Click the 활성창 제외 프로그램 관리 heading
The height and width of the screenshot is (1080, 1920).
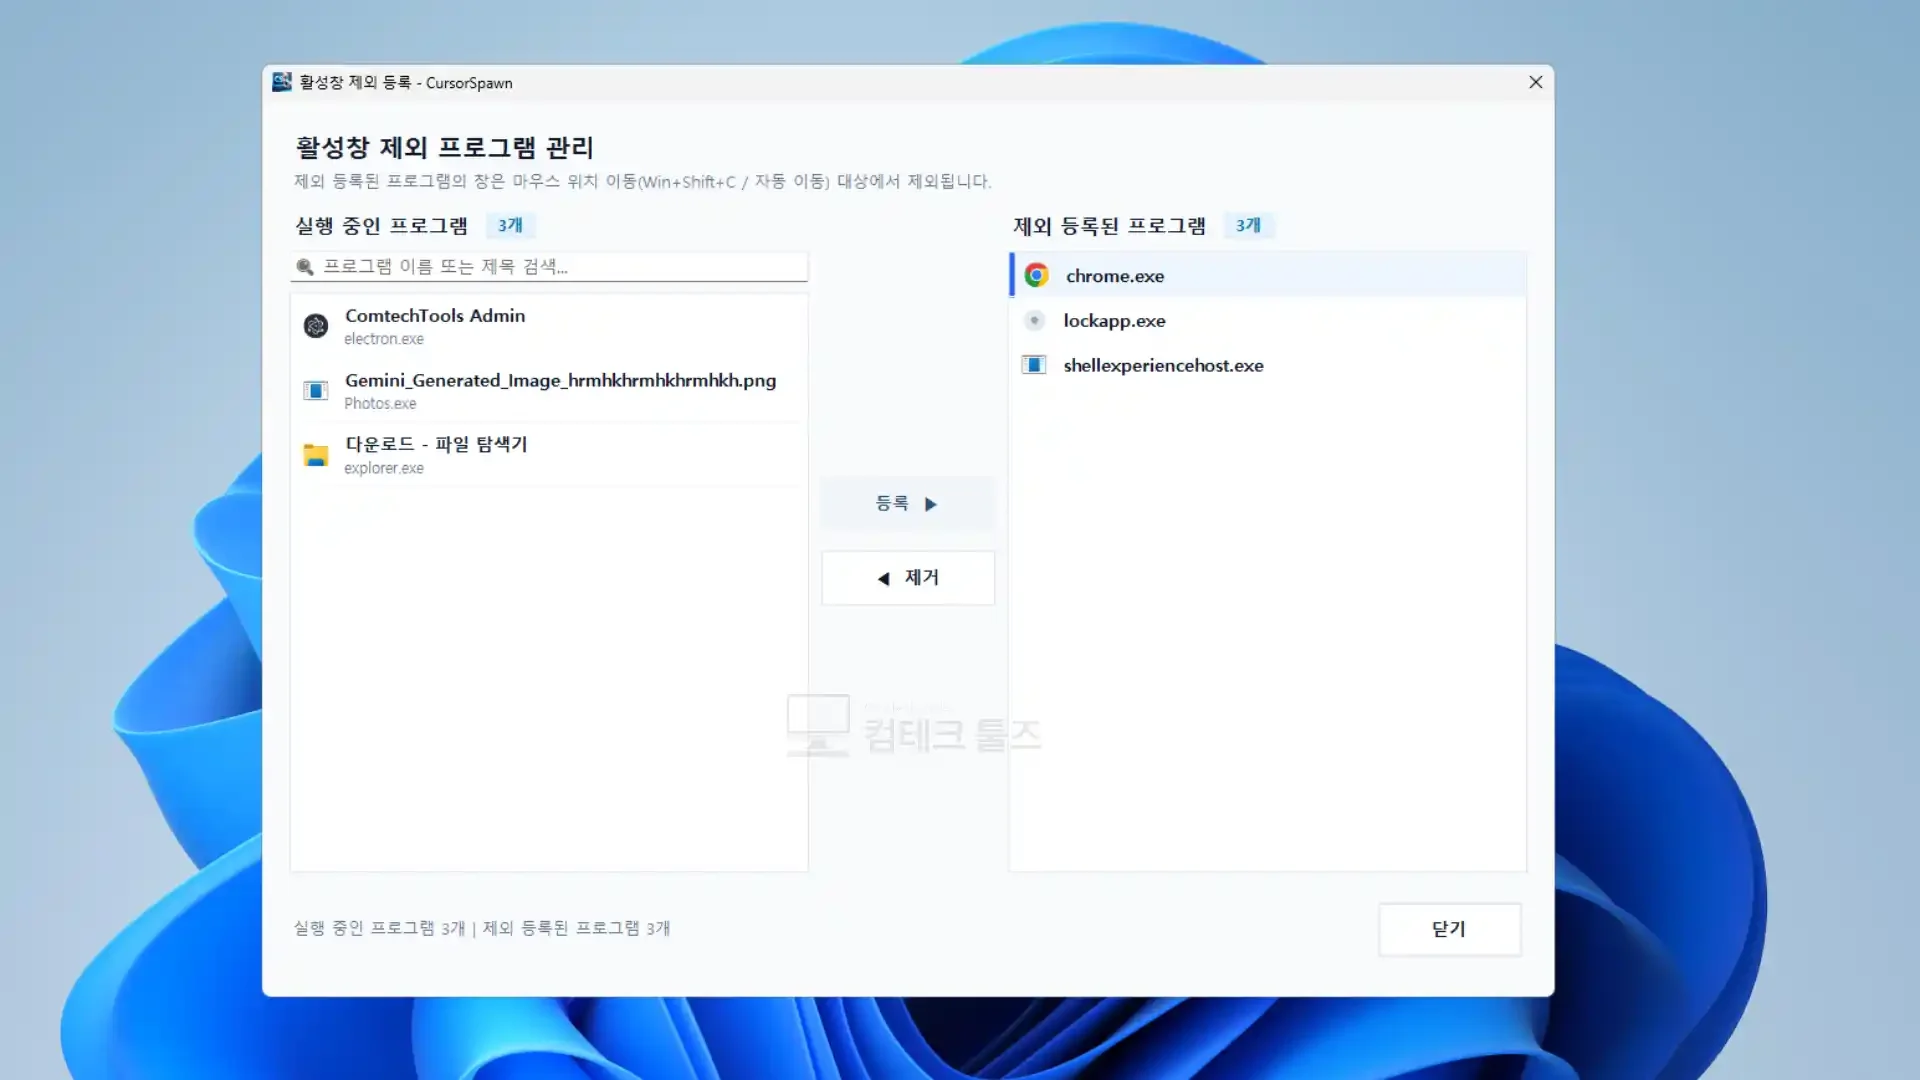(444, 148)
